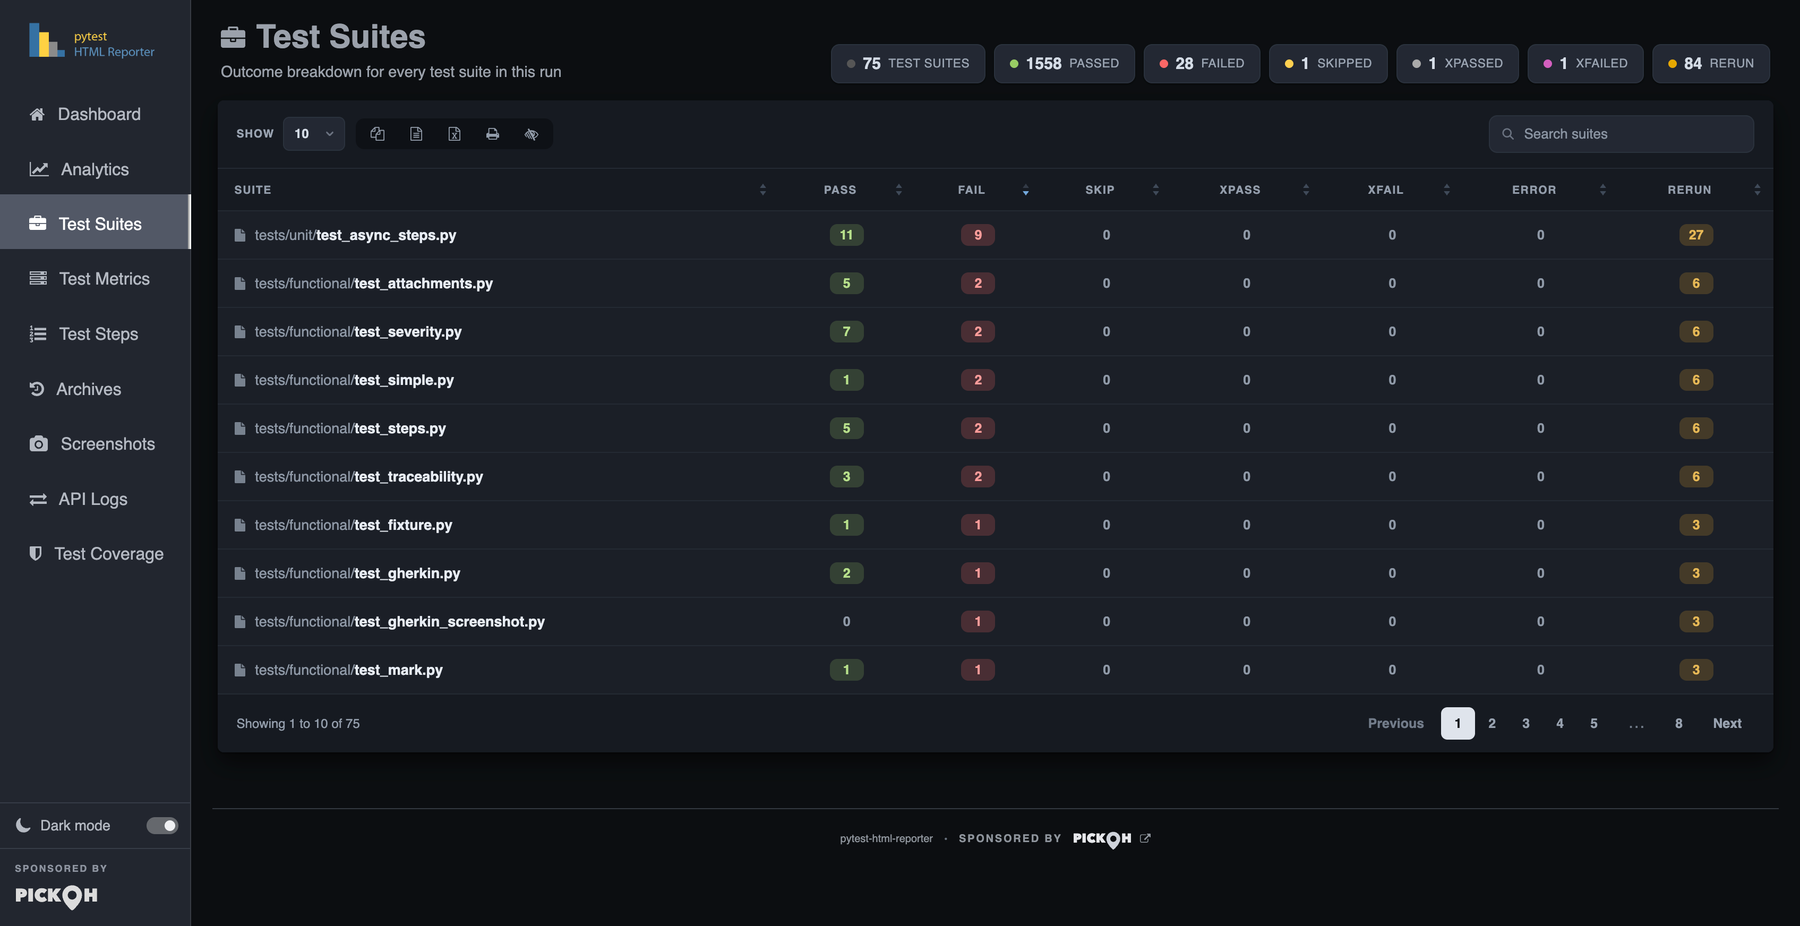This screenshot has width=1800, height=926.
Task: Click the Next pagination button
Action: 1727,723
